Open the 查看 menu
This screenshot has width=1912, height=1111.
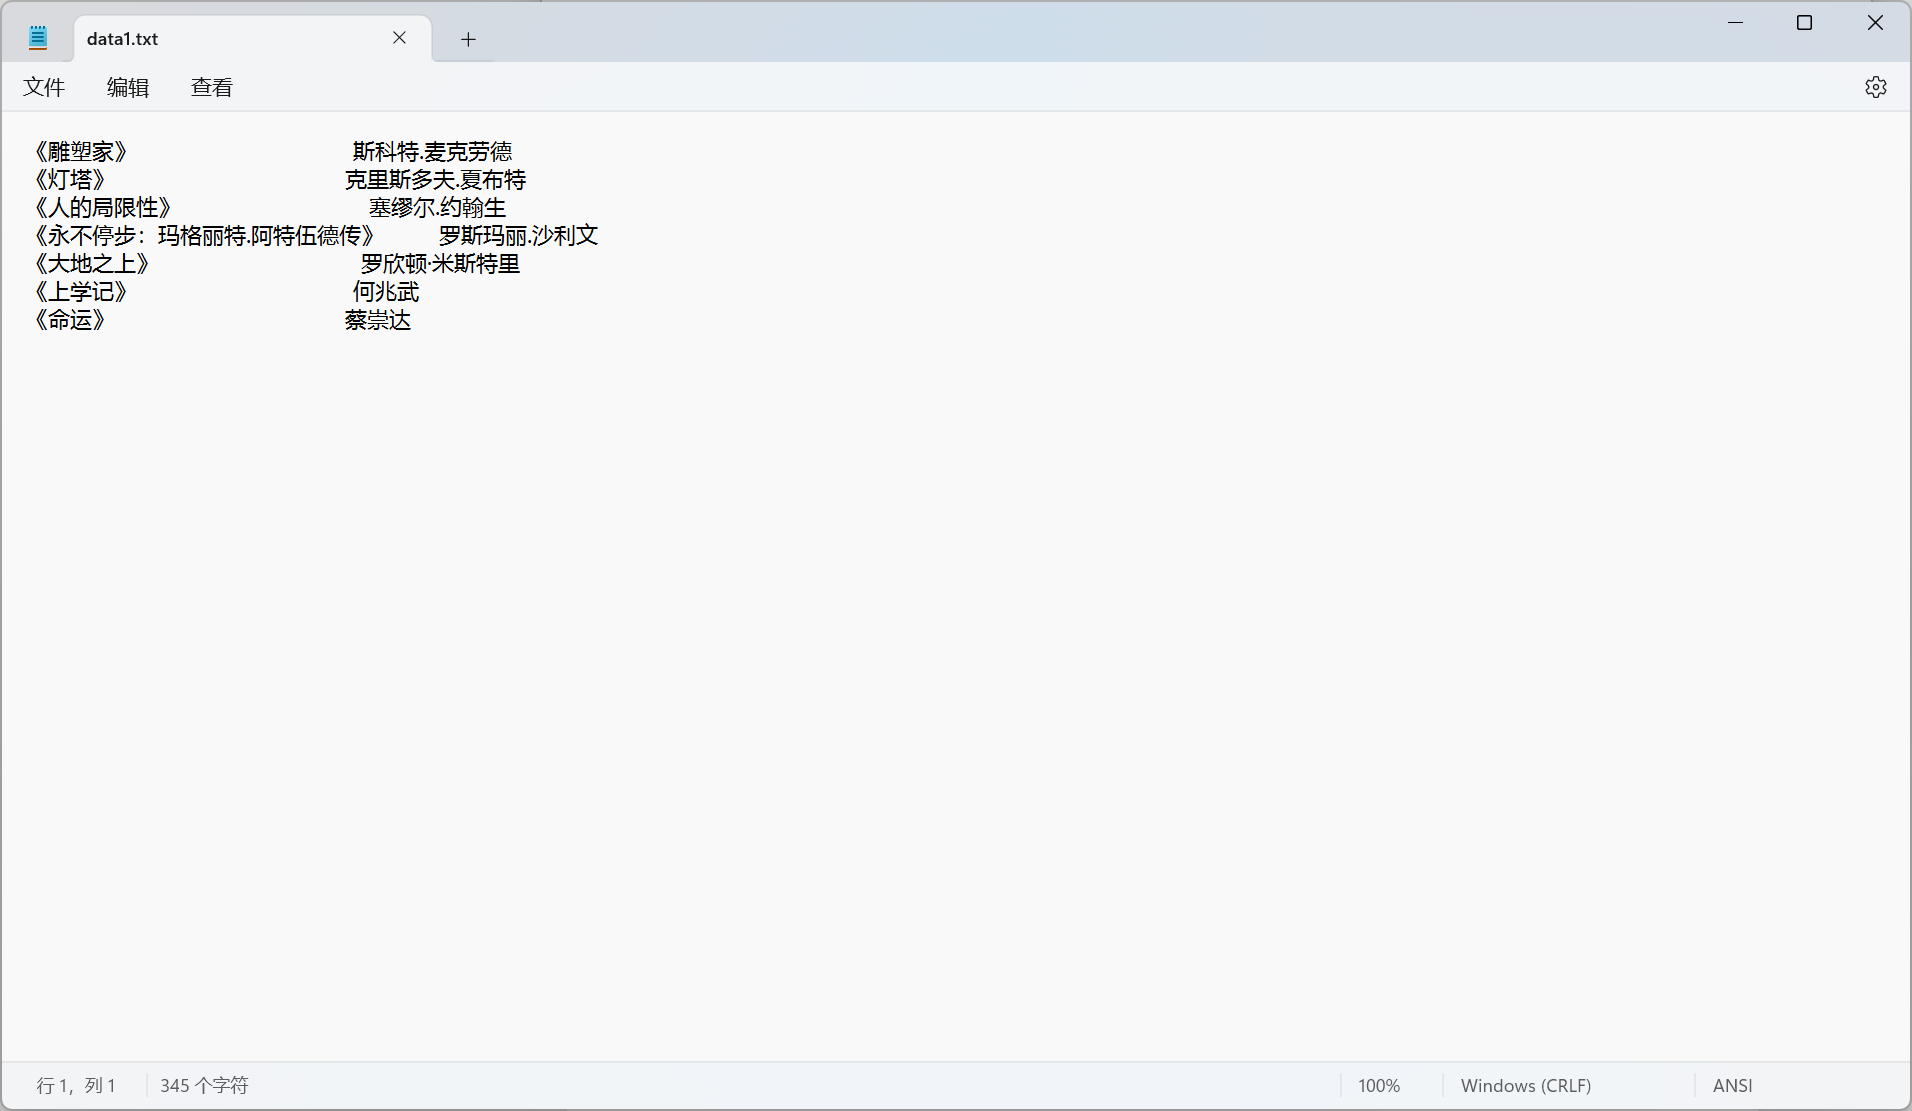coord(212,87)
